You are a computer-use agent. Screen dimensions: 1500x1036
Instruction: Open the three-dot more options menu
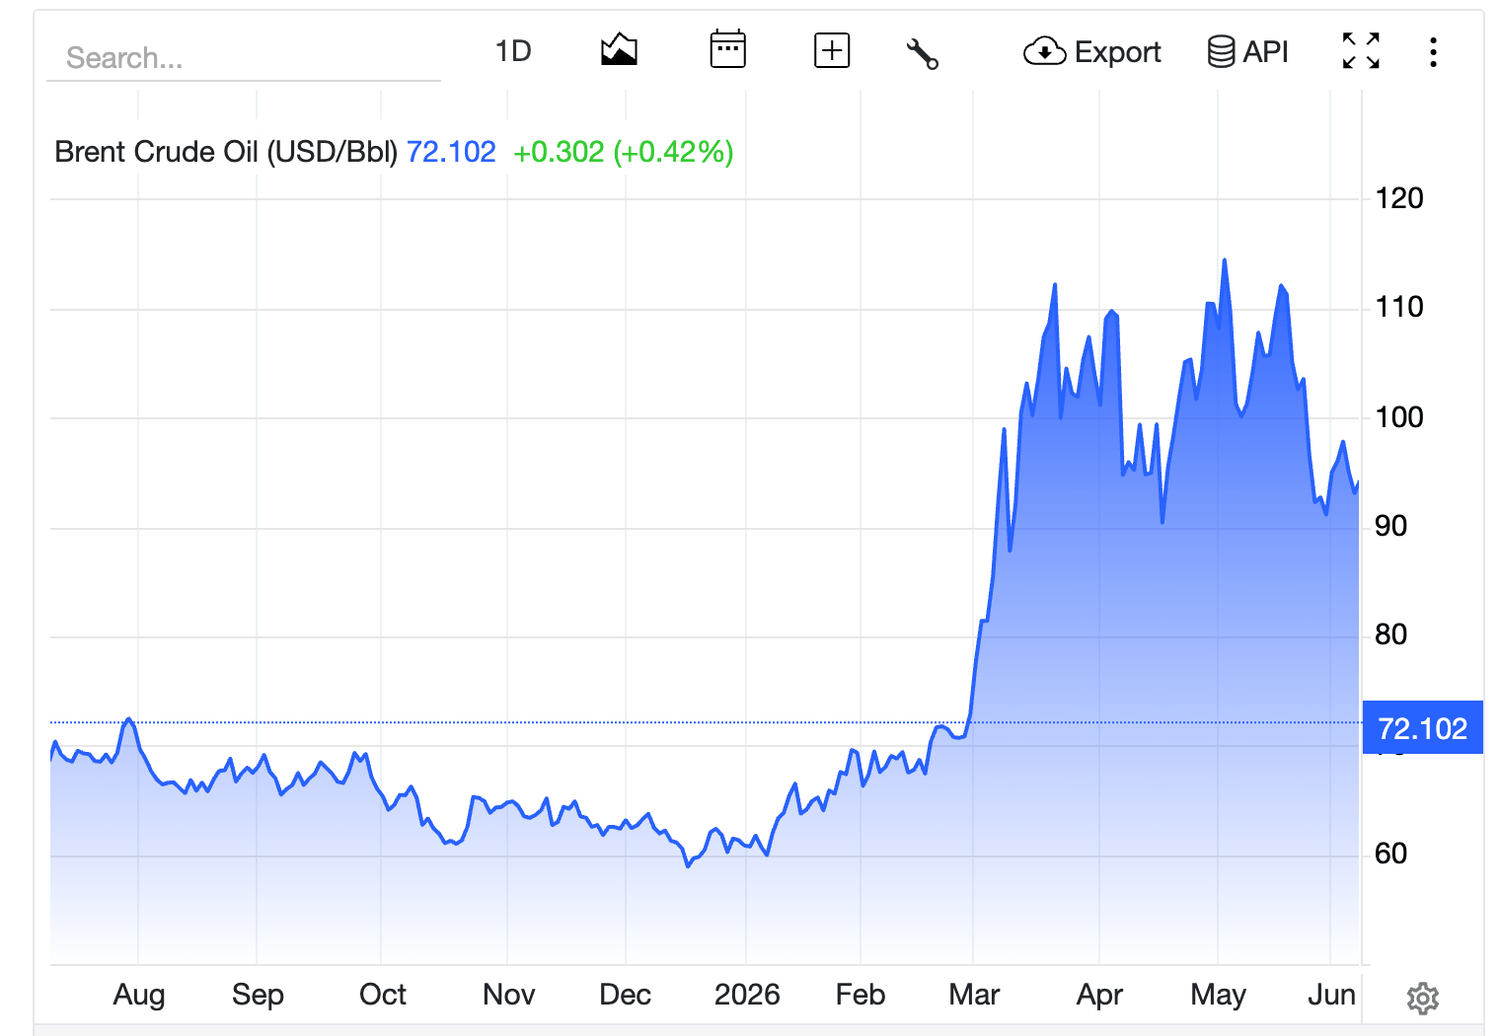click(x=1433, y=52)
